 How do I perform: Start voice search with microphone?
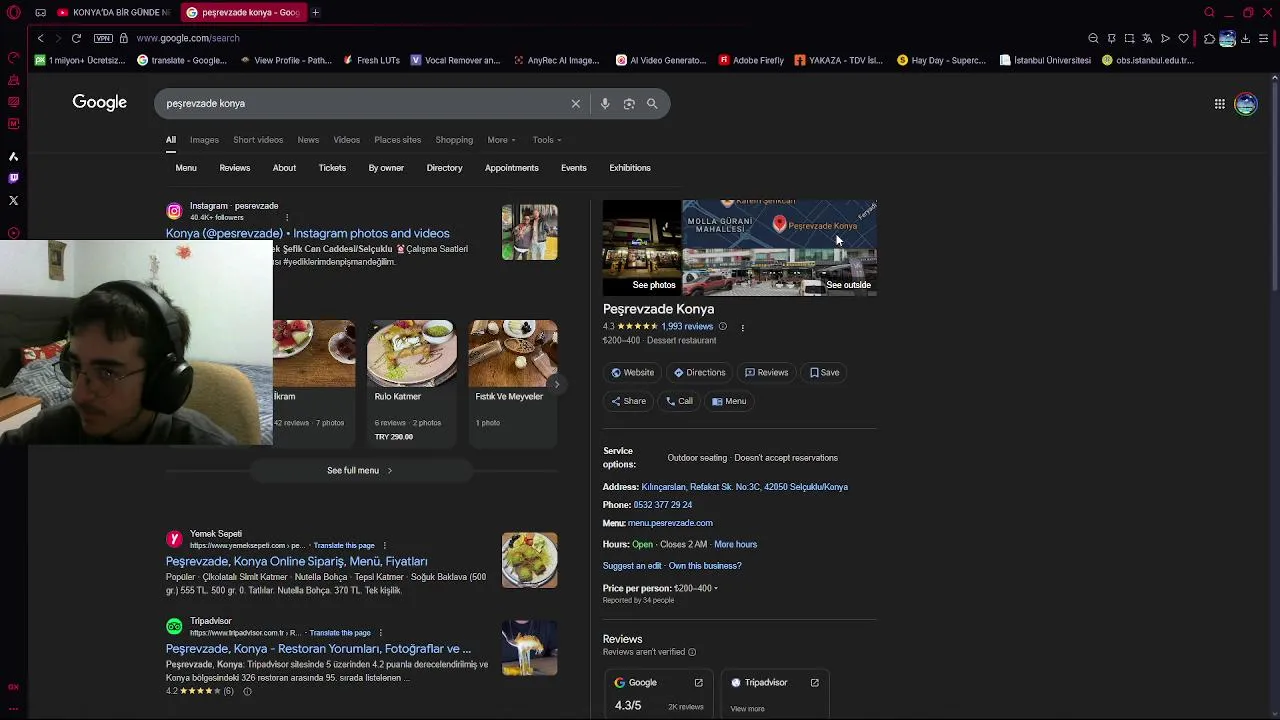coord(605,103)
